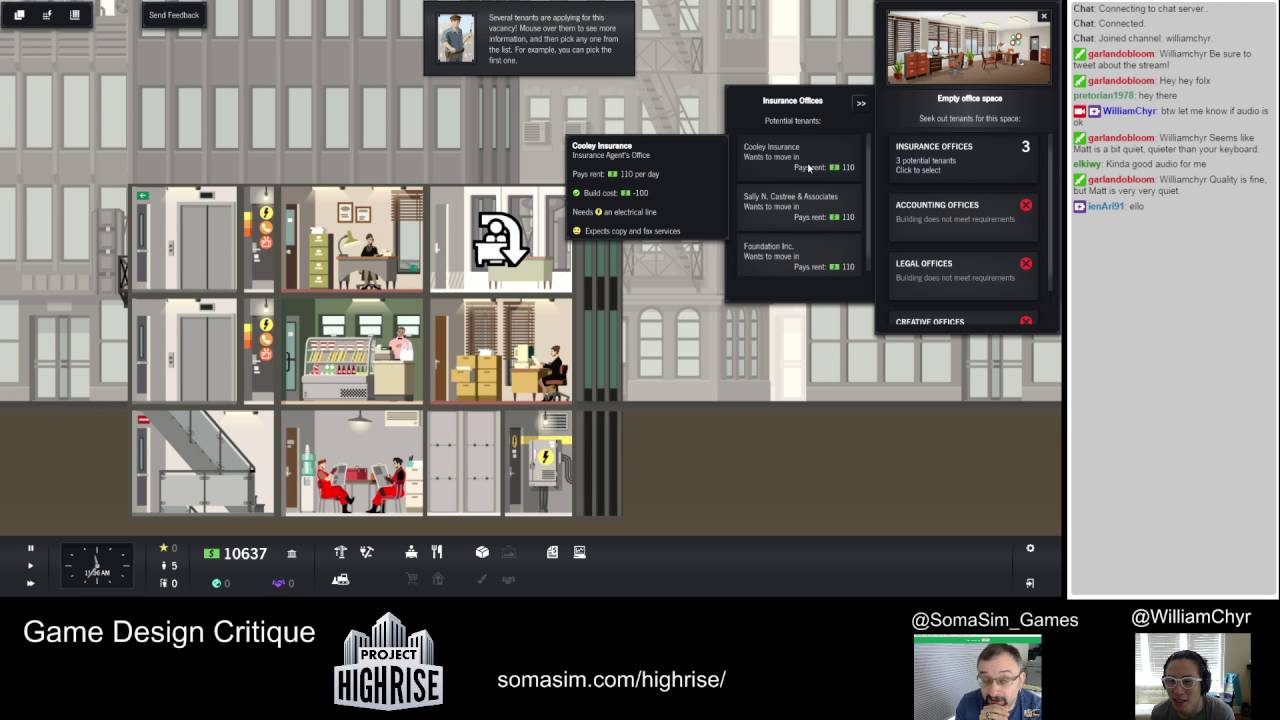Click 'Pays rent: 110 per day' text

pyautogui.click(x=616, y=174)
